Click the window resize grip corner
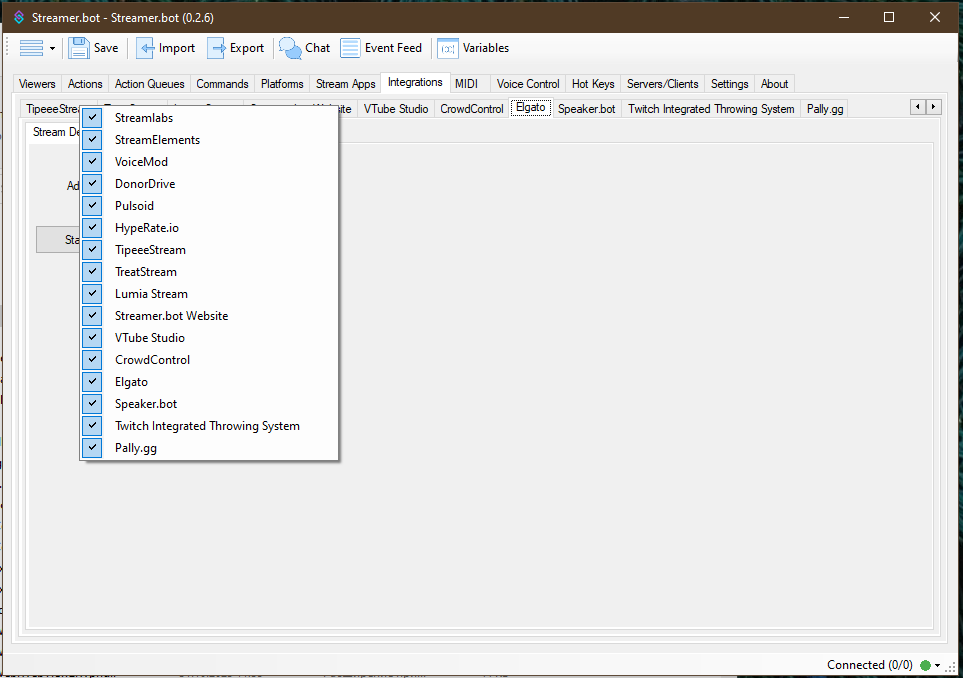Viewport: 963px width, 678px height. click(x=952, y=667)
